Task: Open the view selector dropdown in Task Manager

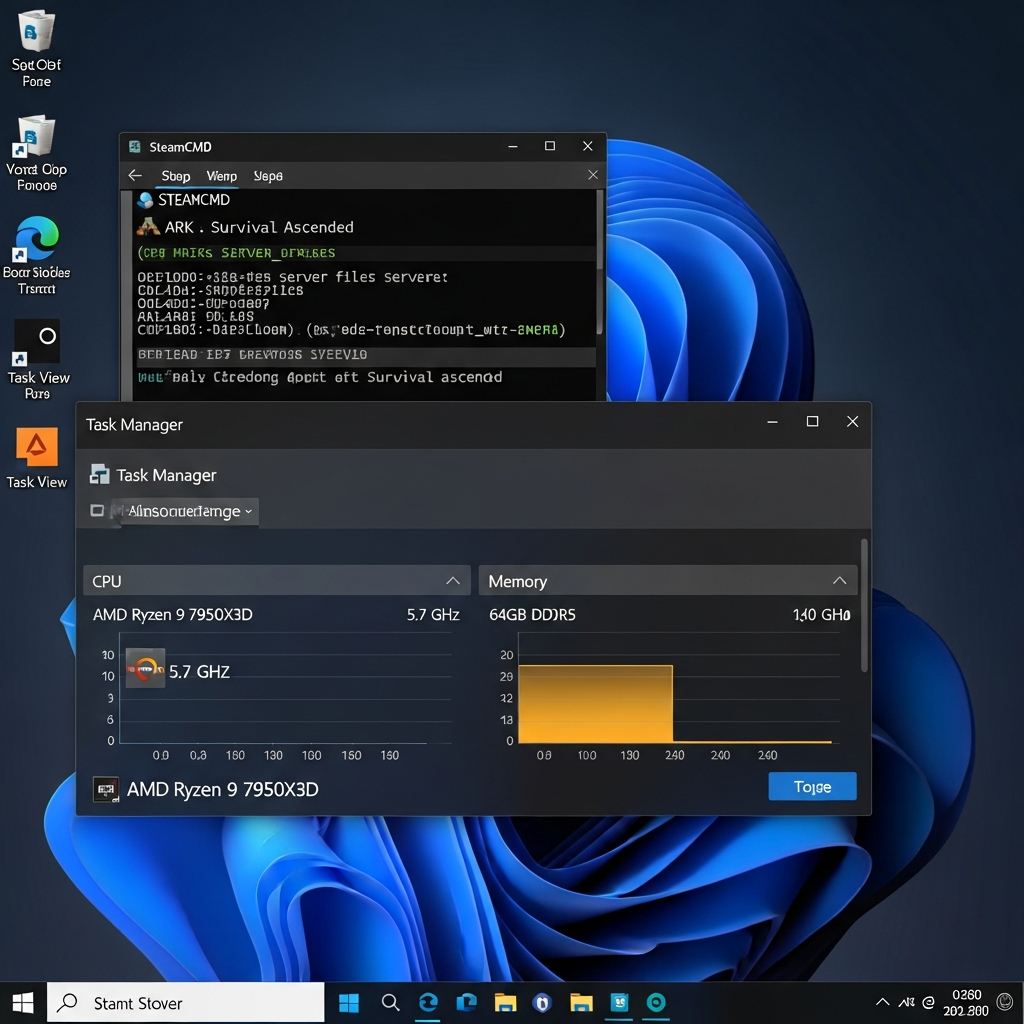Action: [185, 510]
